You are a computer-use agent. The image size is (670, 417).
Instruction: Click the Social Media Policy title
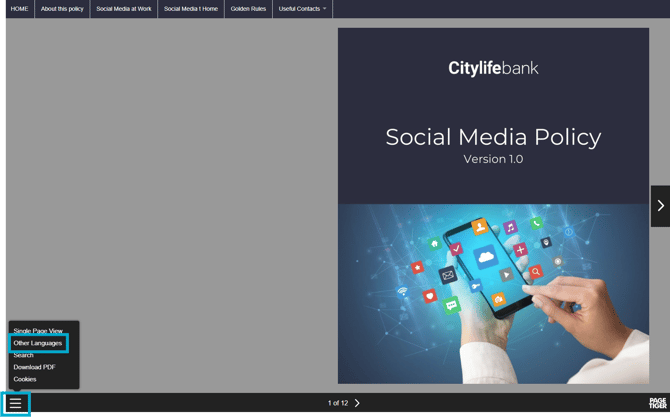click(493, 137)
